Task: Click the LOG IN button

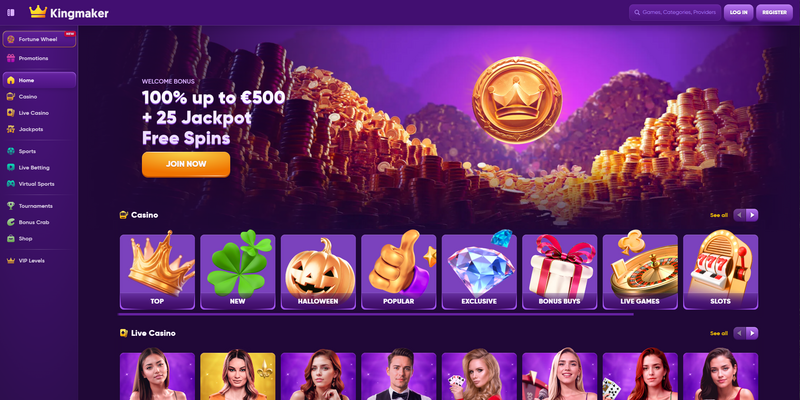Action: (738, 12)
